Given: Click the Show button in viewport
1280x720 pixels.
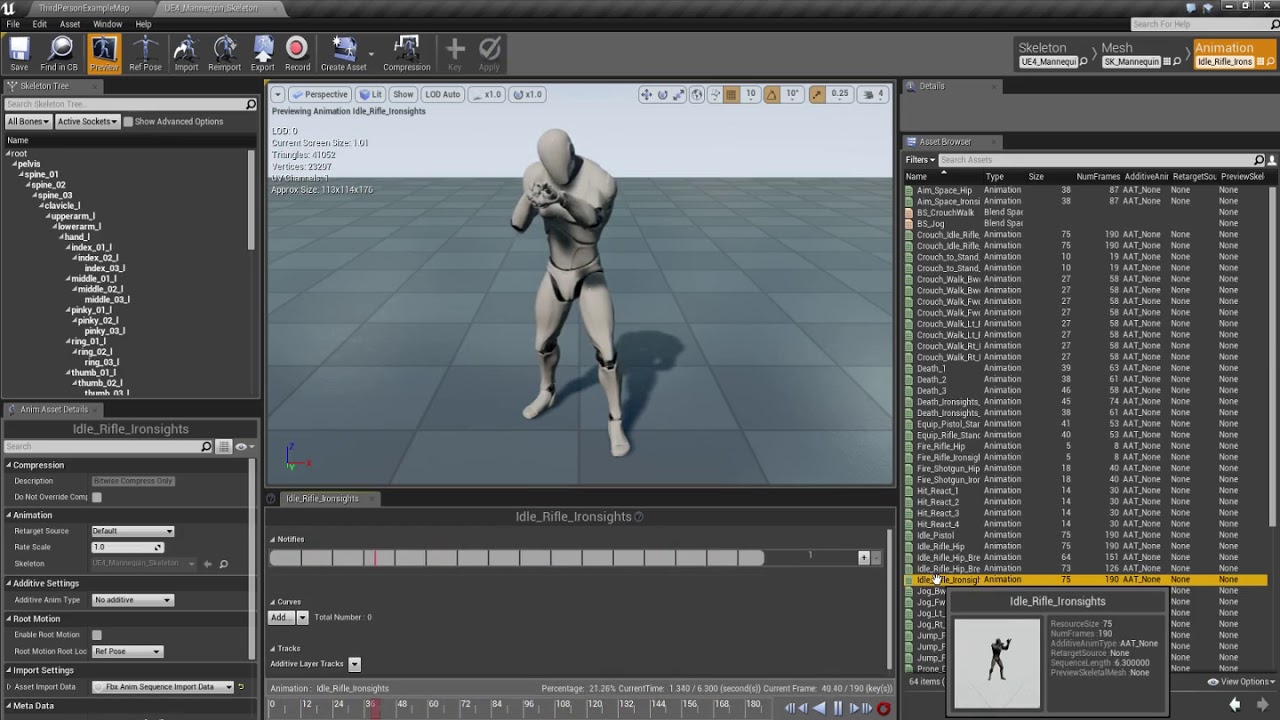Looking at the screenshot, I should 403,94.
